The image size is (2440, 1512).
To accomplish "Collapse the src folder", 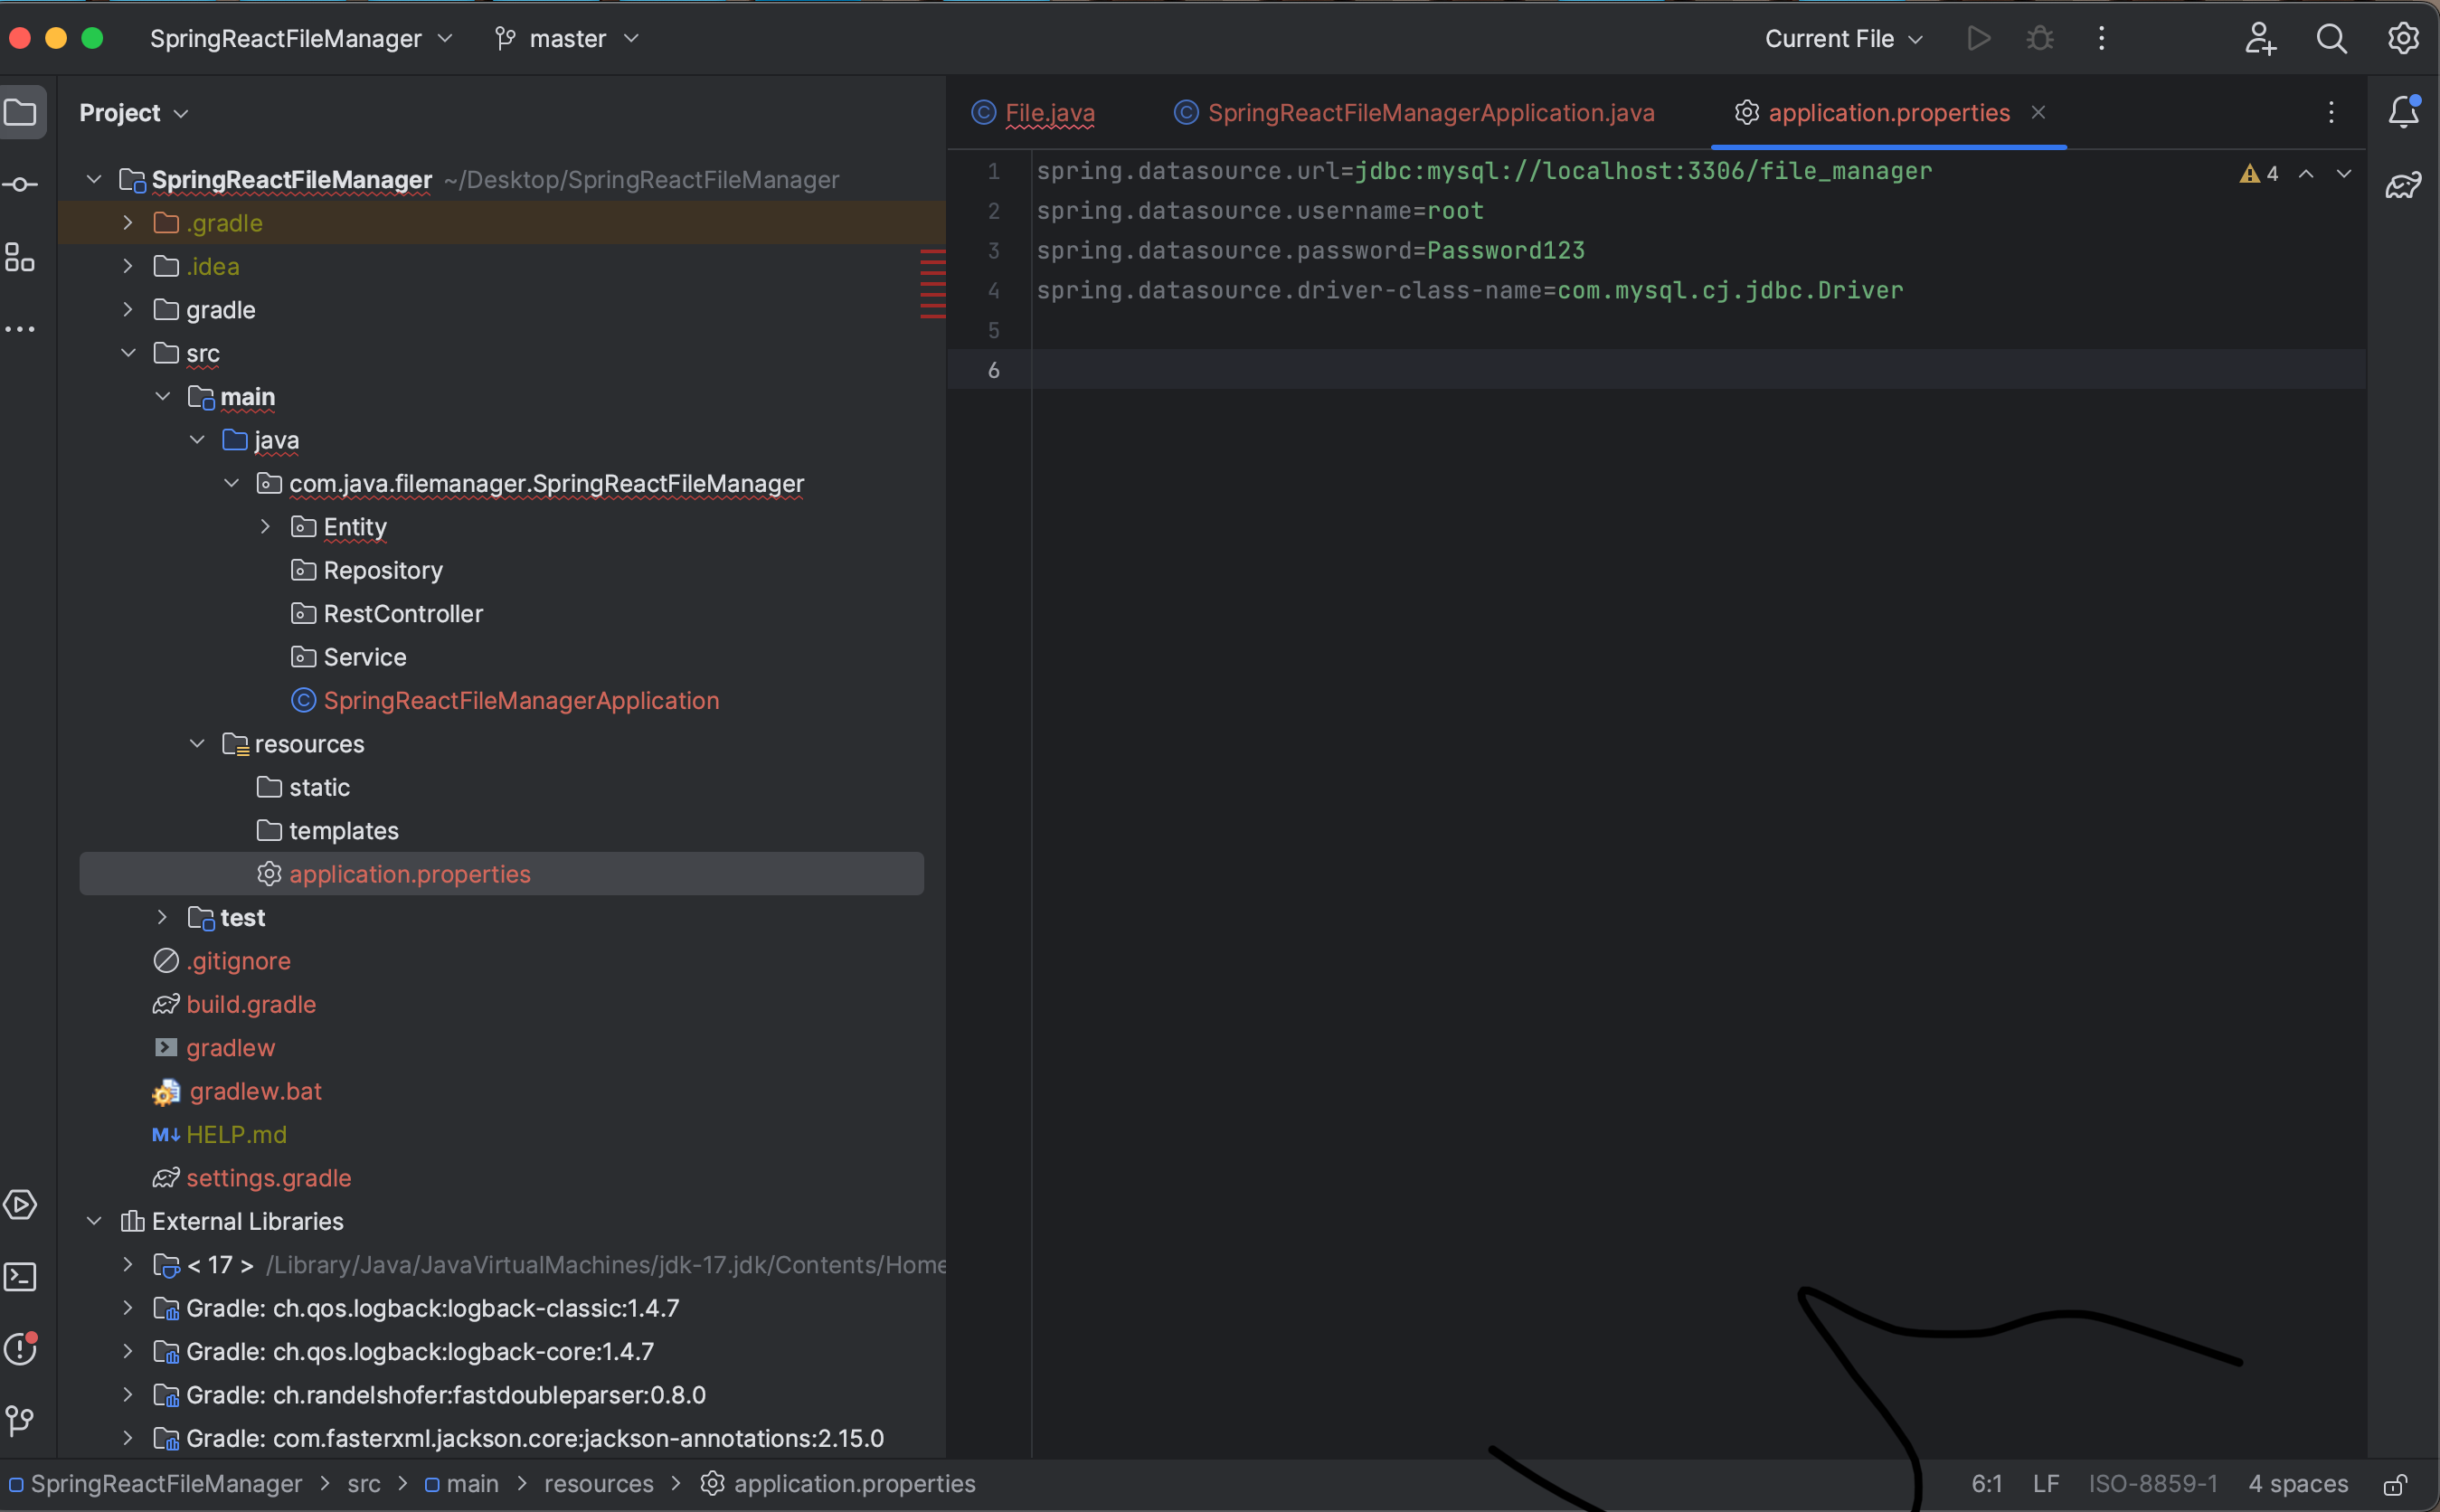I will [128, 353].
